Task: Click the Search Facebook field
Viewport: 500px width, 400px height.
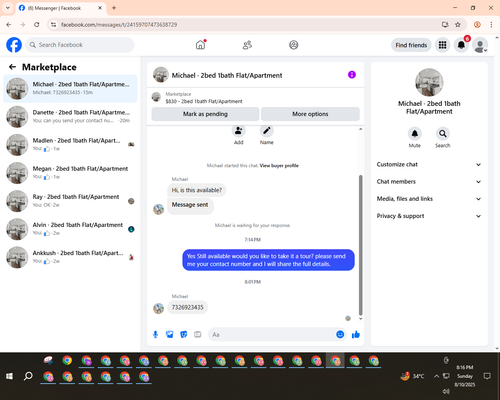Action: click(80, 45)
